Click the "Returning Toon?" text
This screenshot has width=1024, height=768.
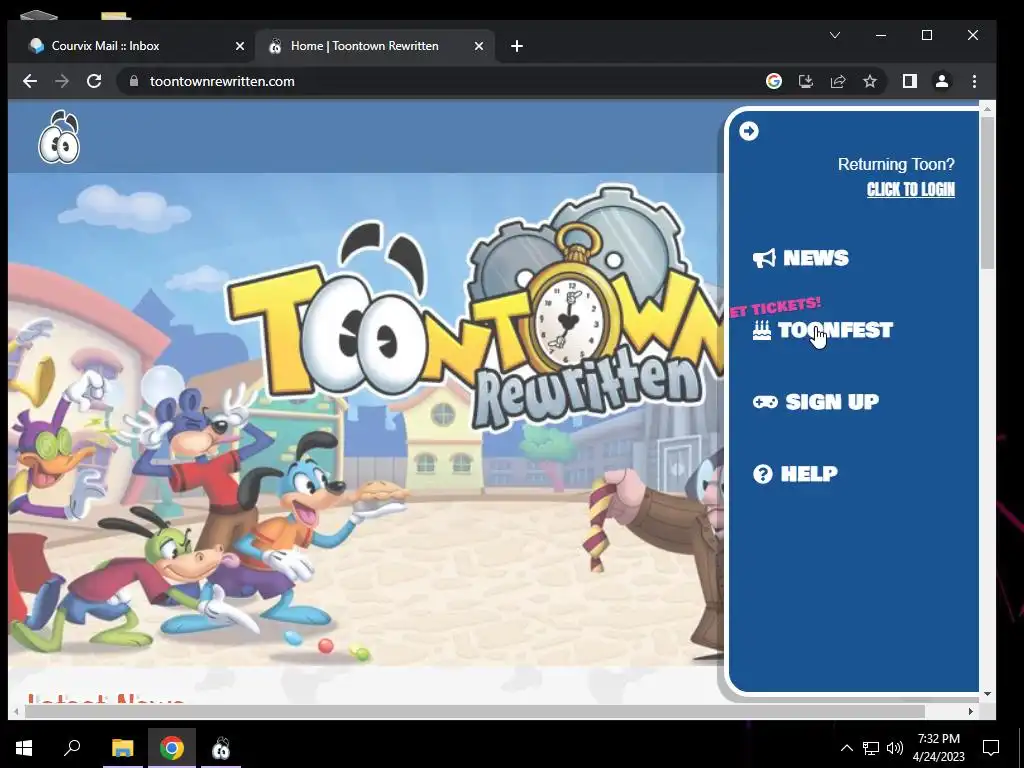(896, 165)
